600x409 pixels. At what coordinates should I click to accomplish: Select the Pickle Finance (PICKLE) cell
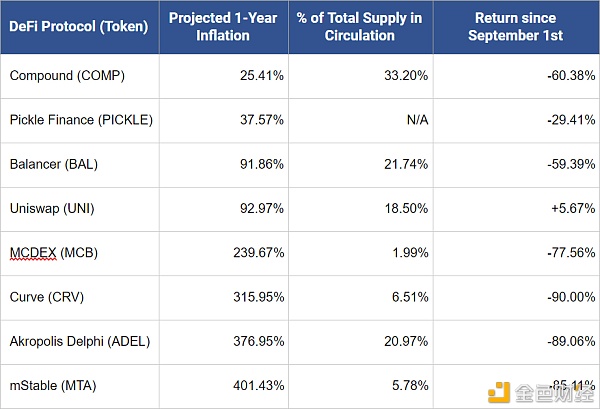pyautogui.click(x=80, y=120)
